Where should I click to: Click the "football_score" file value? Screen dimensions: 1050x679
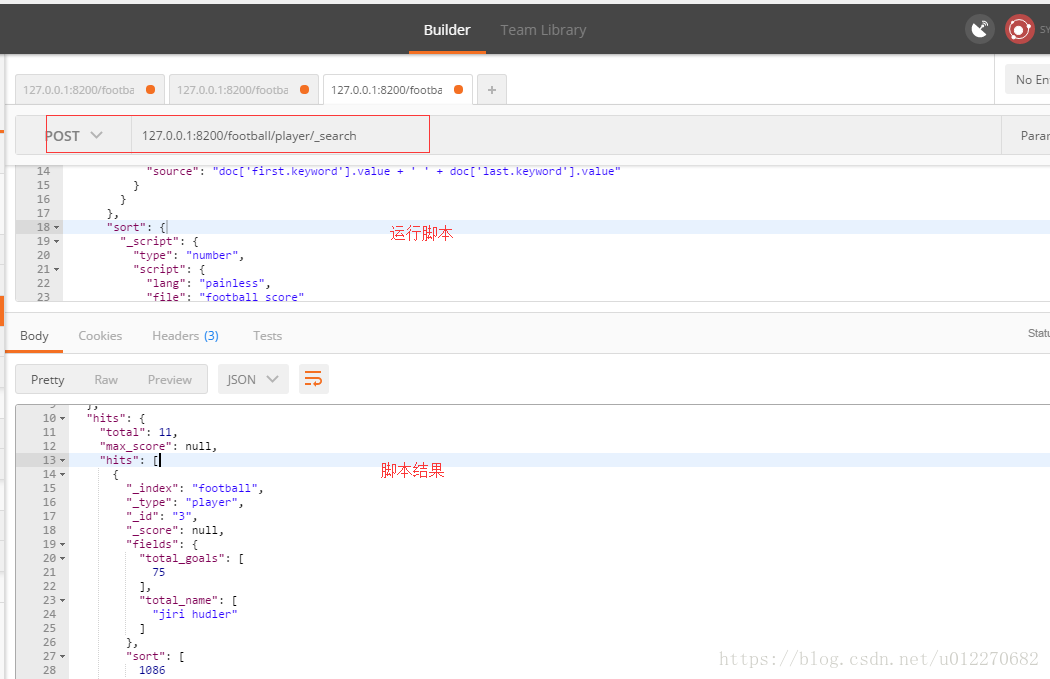click(252, 297)
